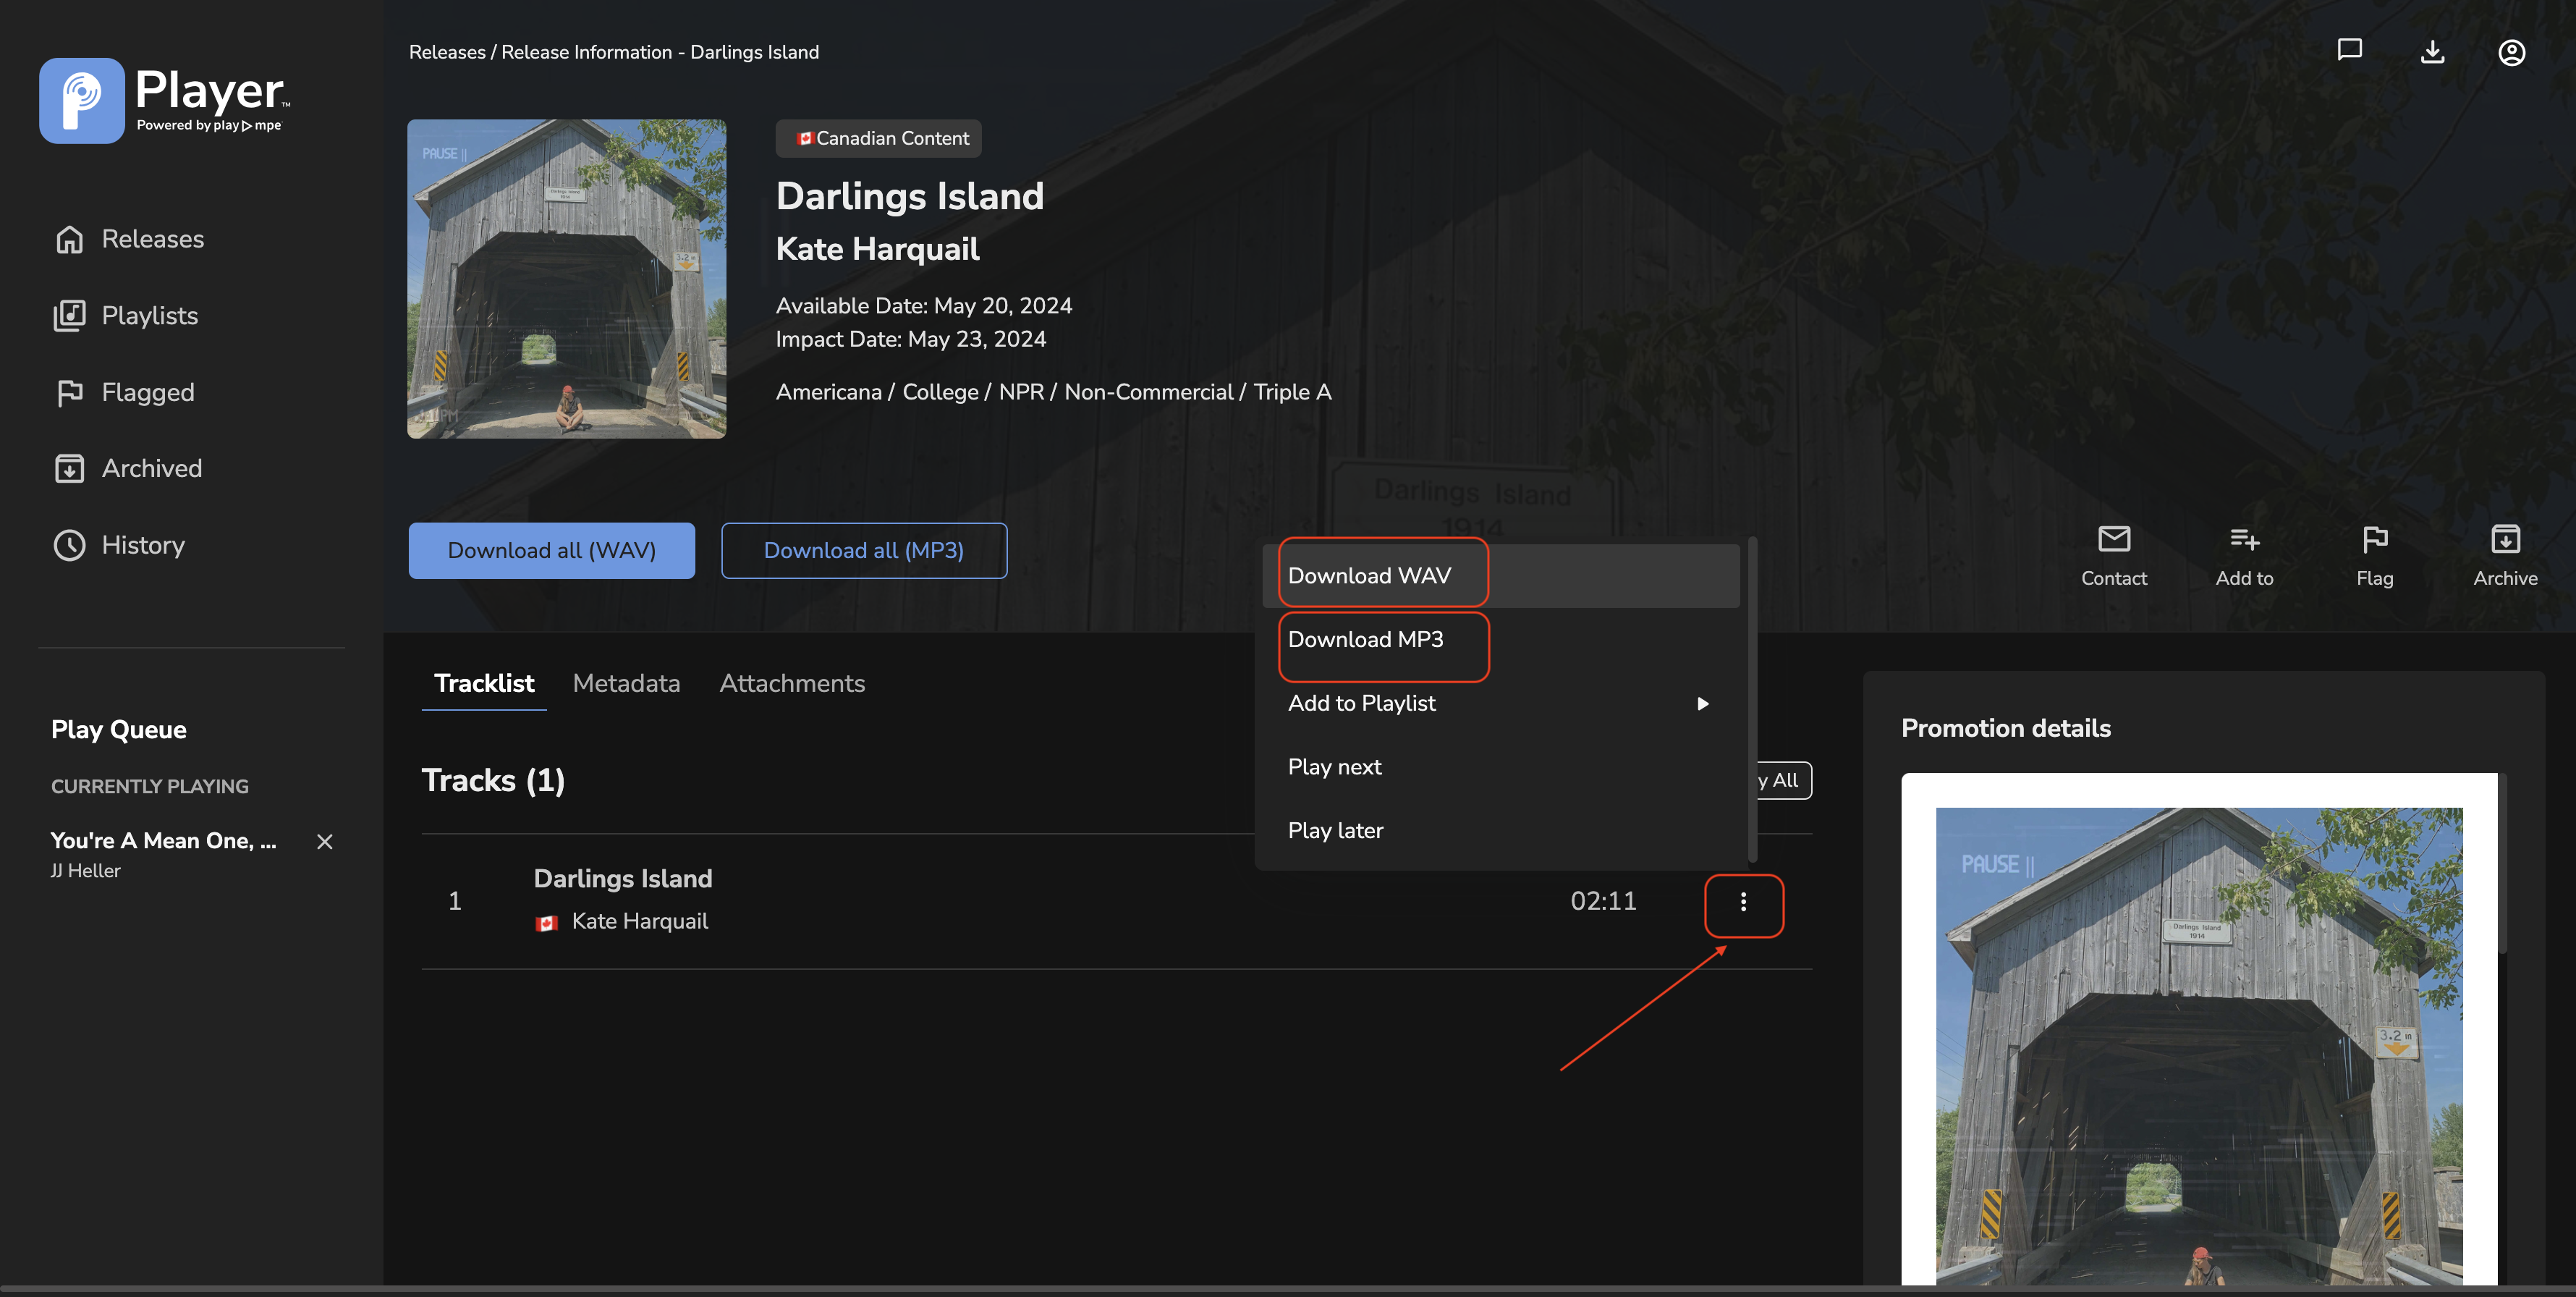Switch to the Metadata tab
2576x1297 pixels.
click(x=626, y=683)
